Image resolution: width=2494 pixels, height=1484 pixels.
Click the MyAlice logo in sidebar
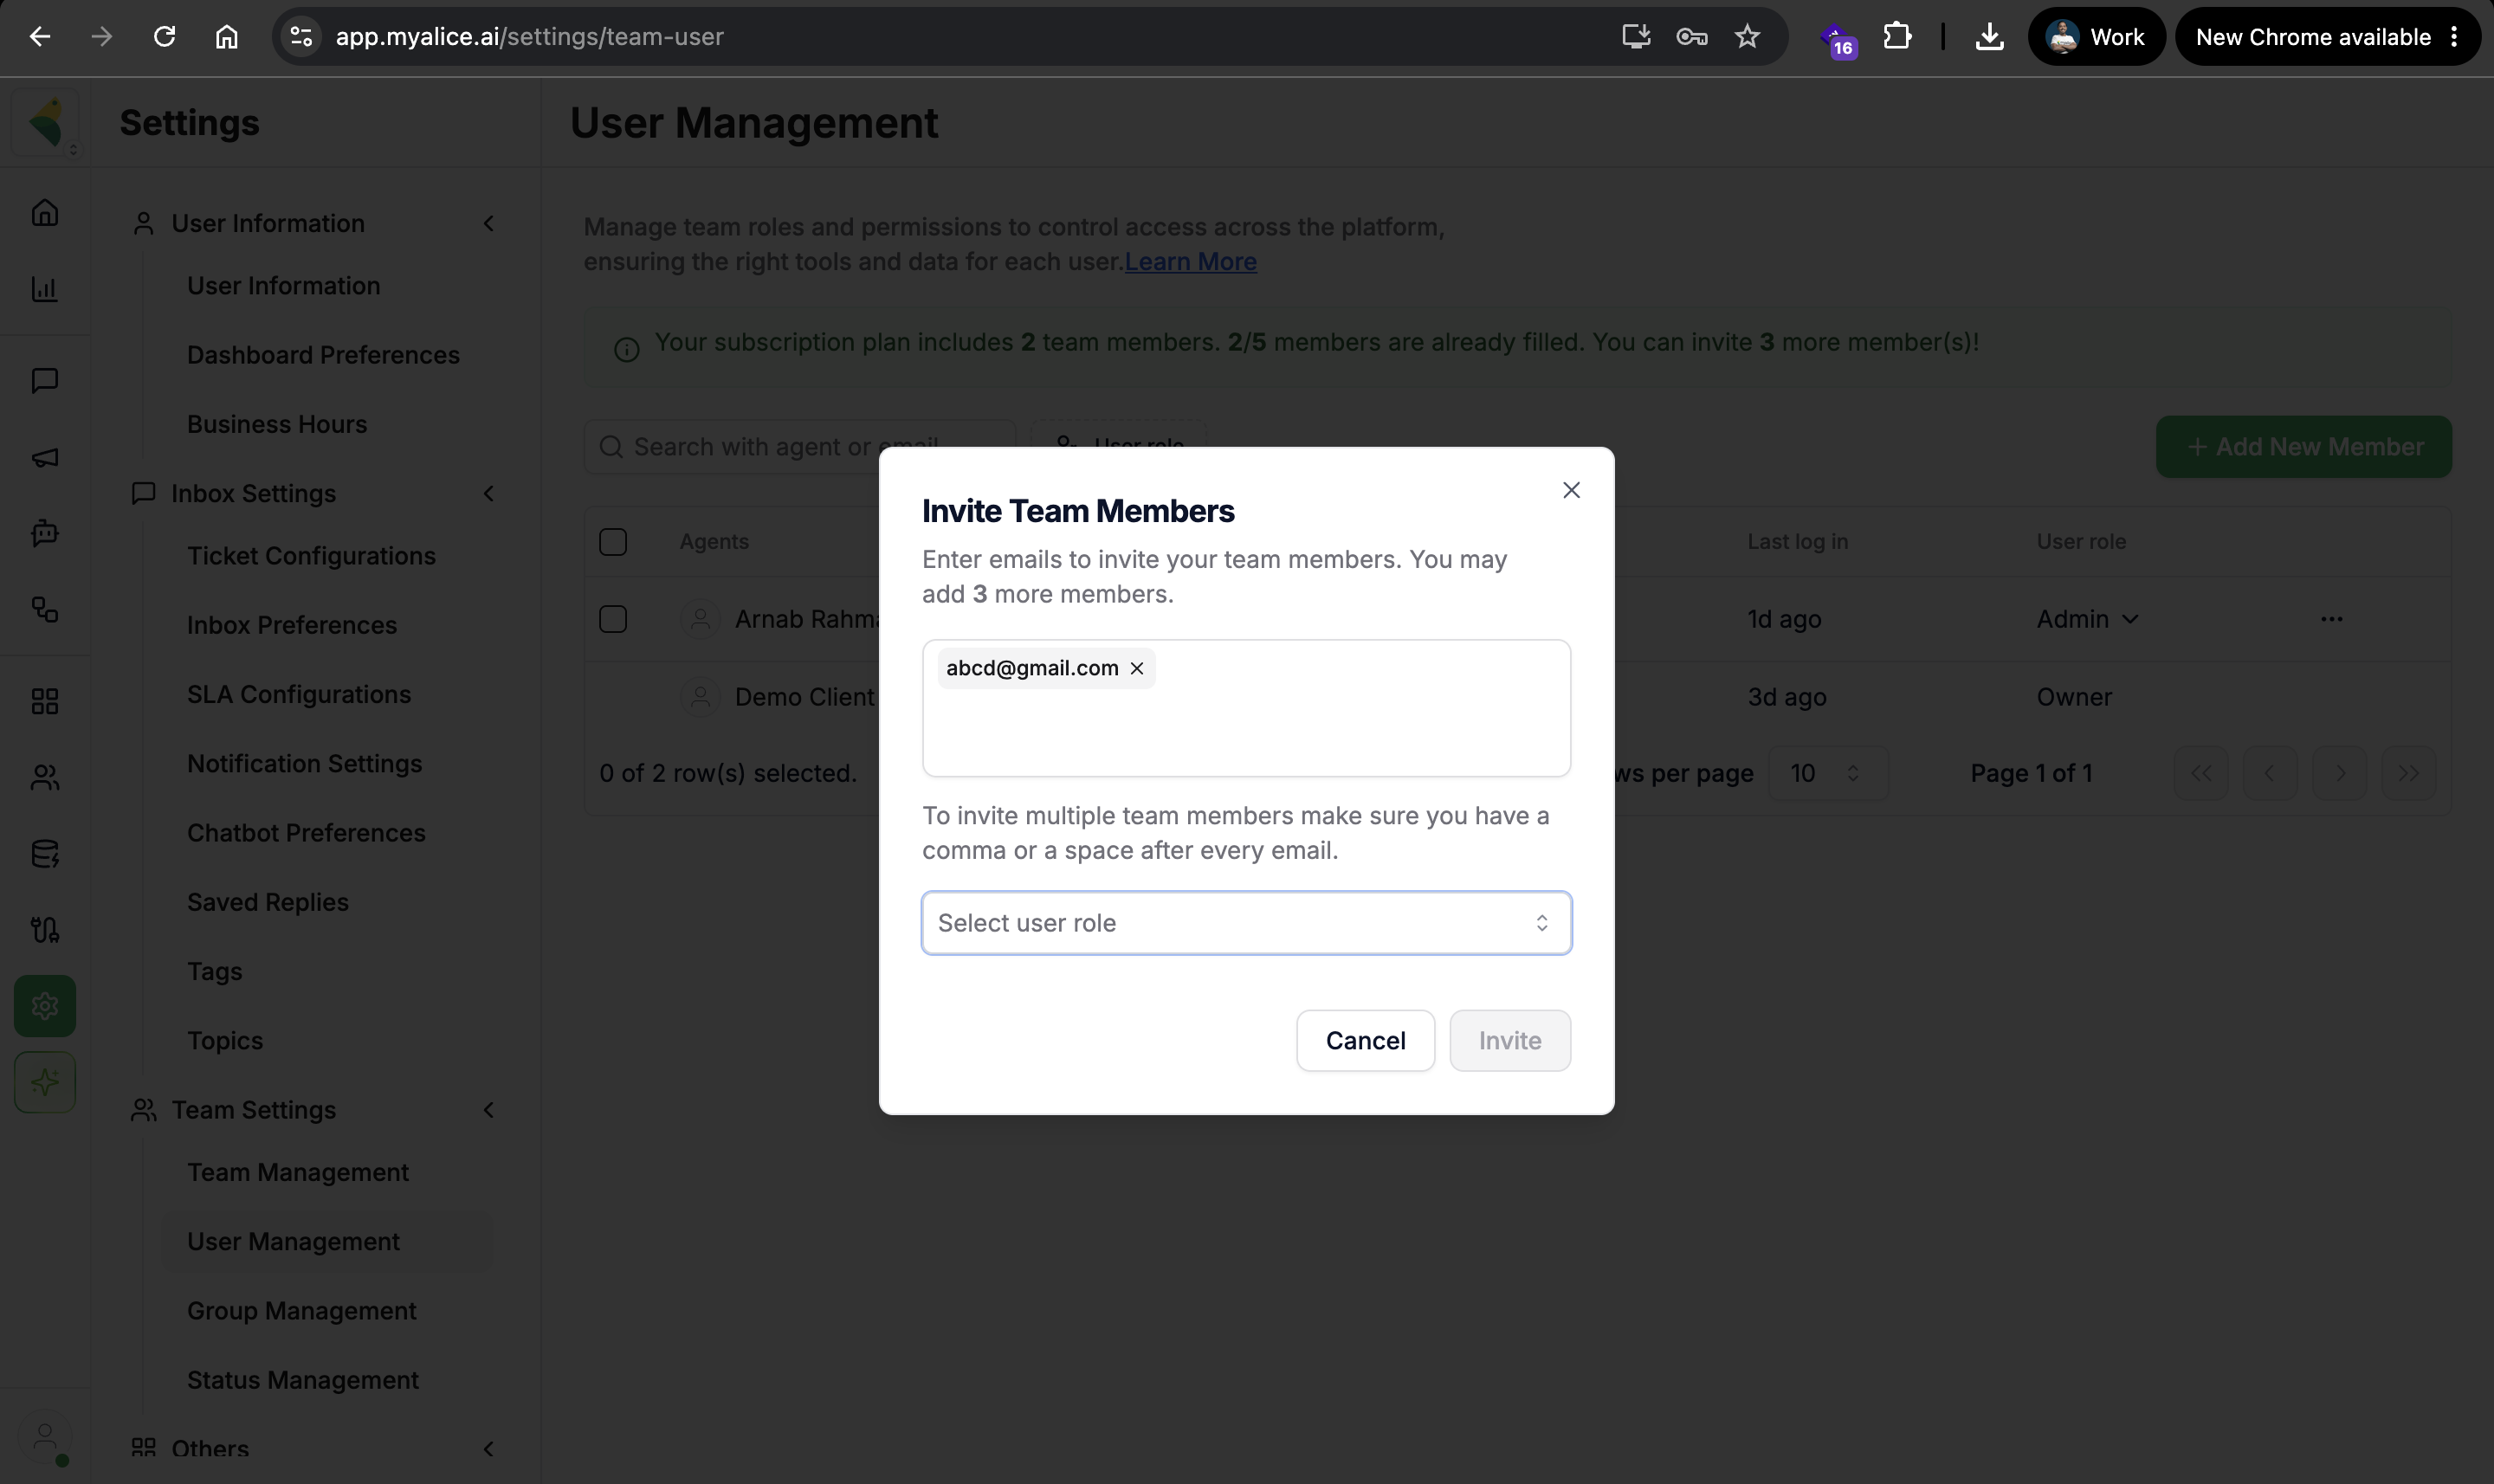[45, 123]
